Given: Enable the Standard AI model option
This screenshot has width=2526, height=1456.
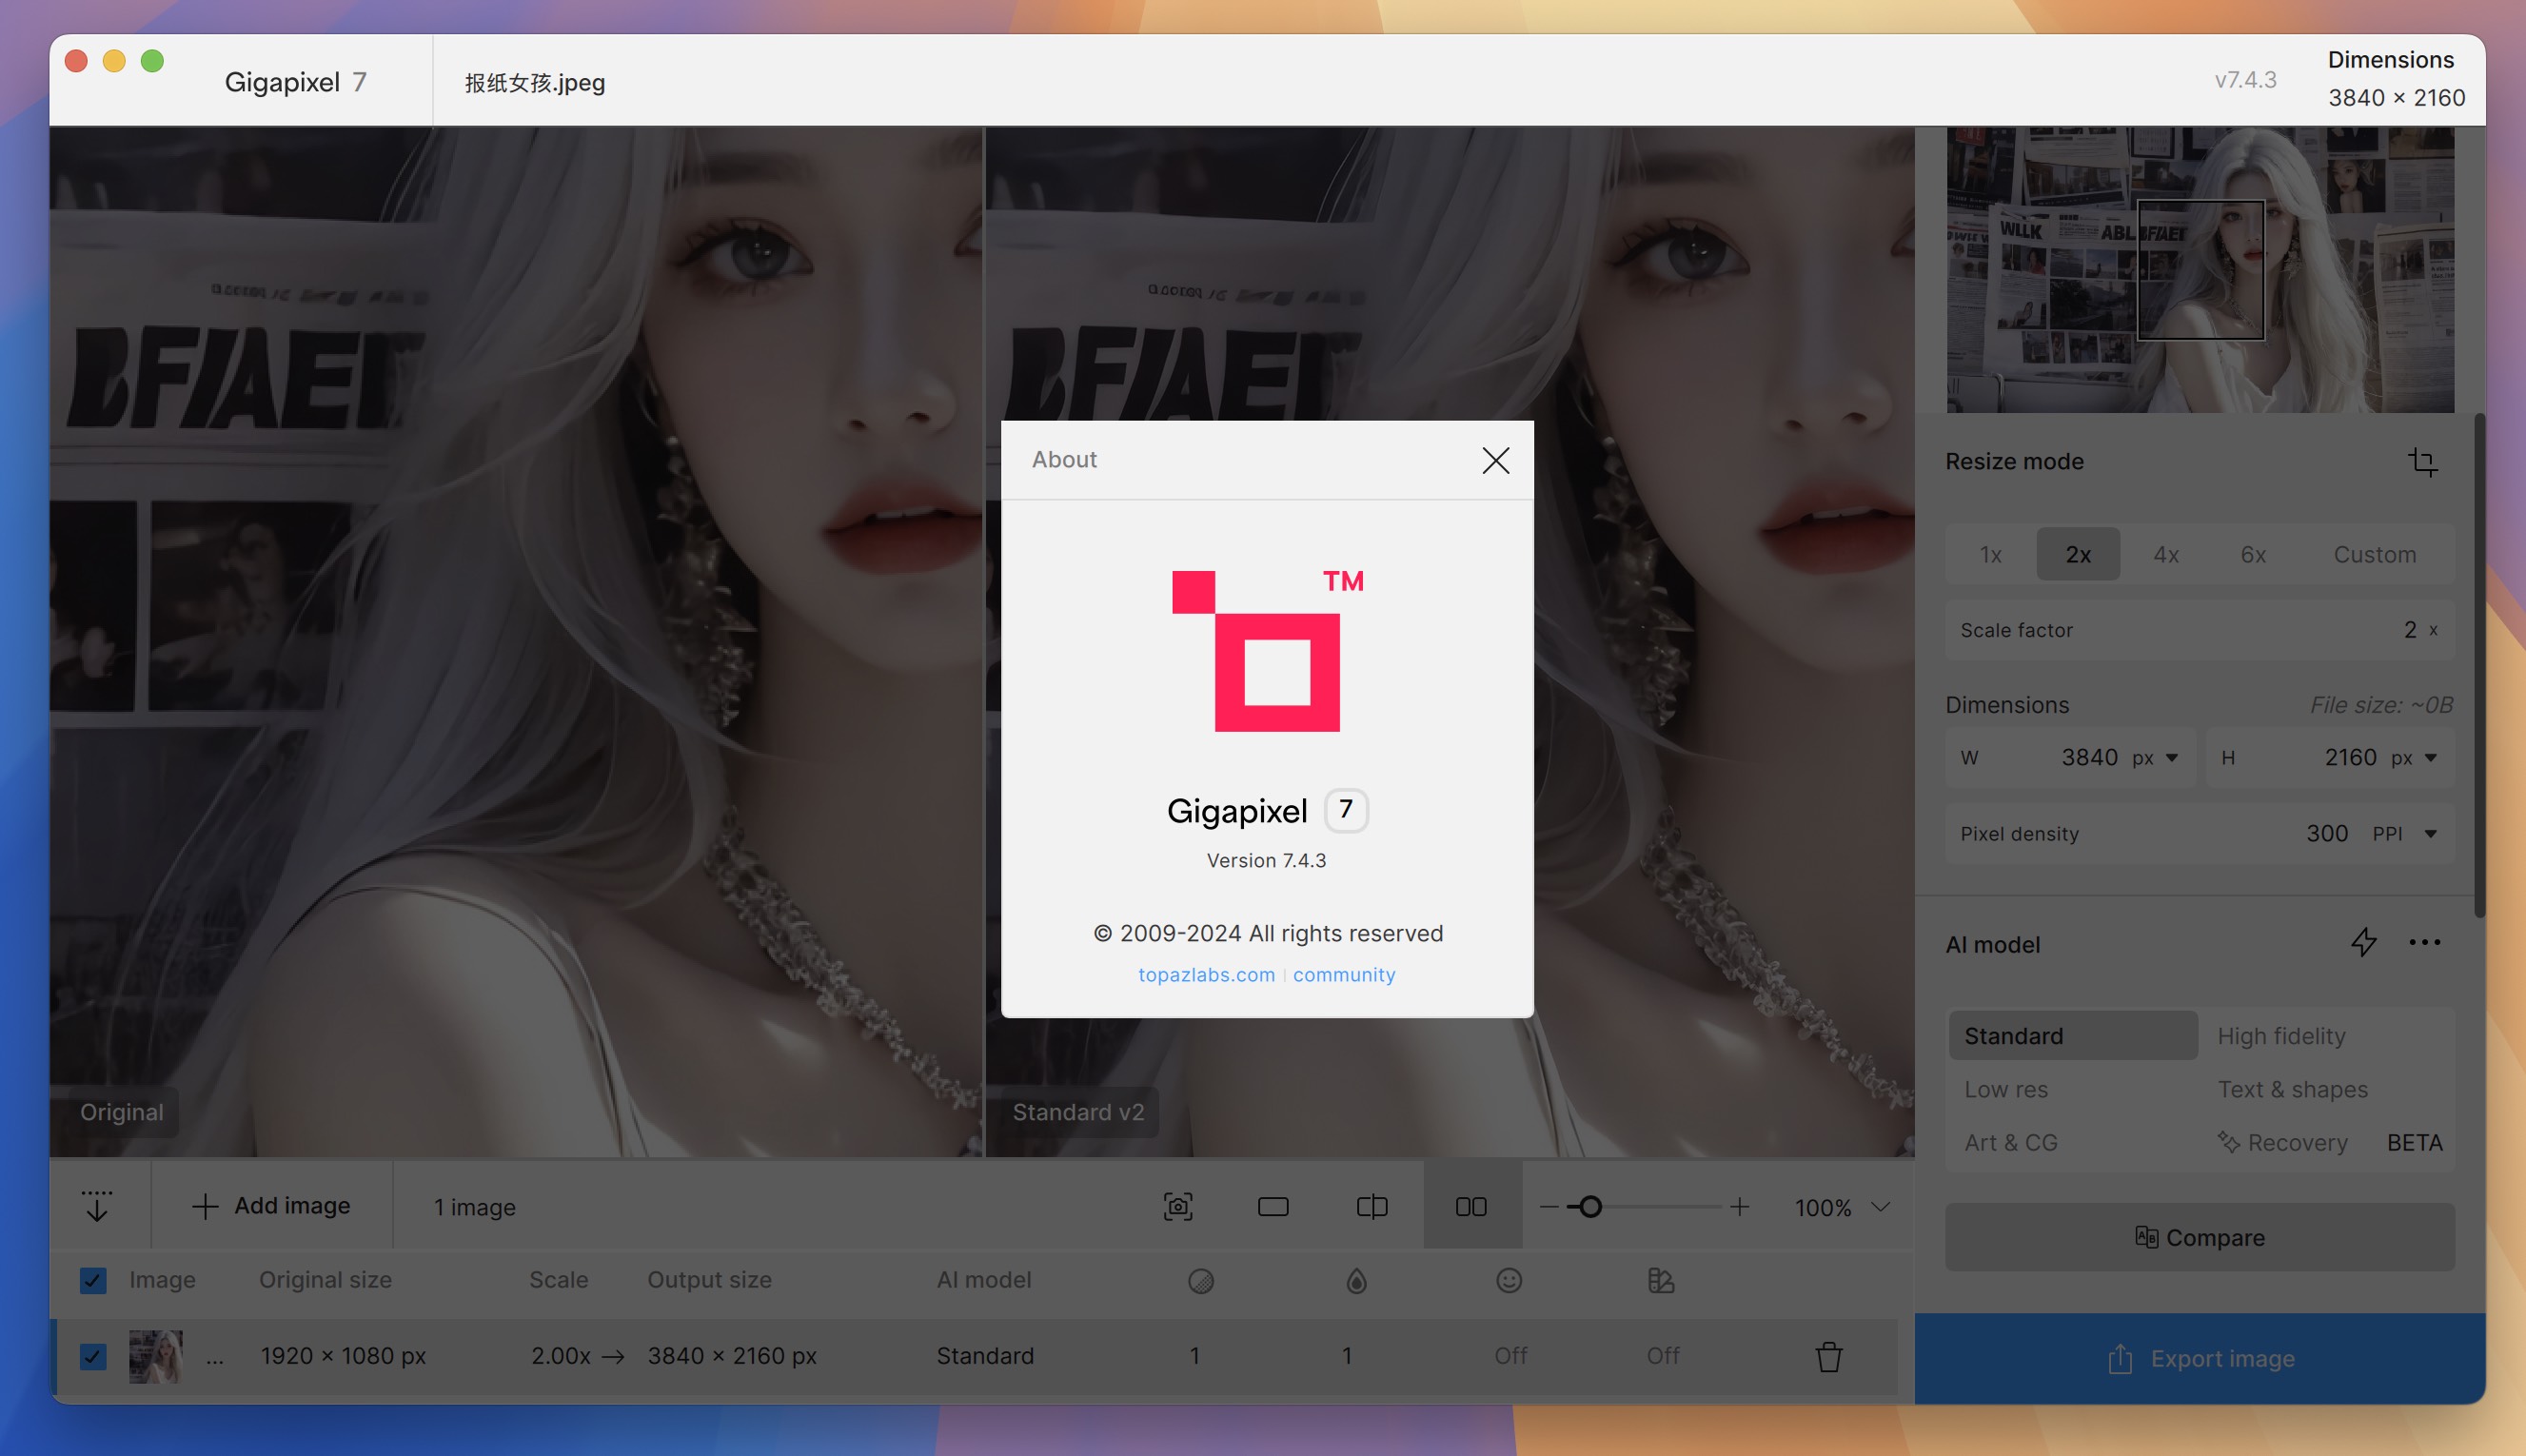Looking at the screenshot, I should (2071, 1036).
